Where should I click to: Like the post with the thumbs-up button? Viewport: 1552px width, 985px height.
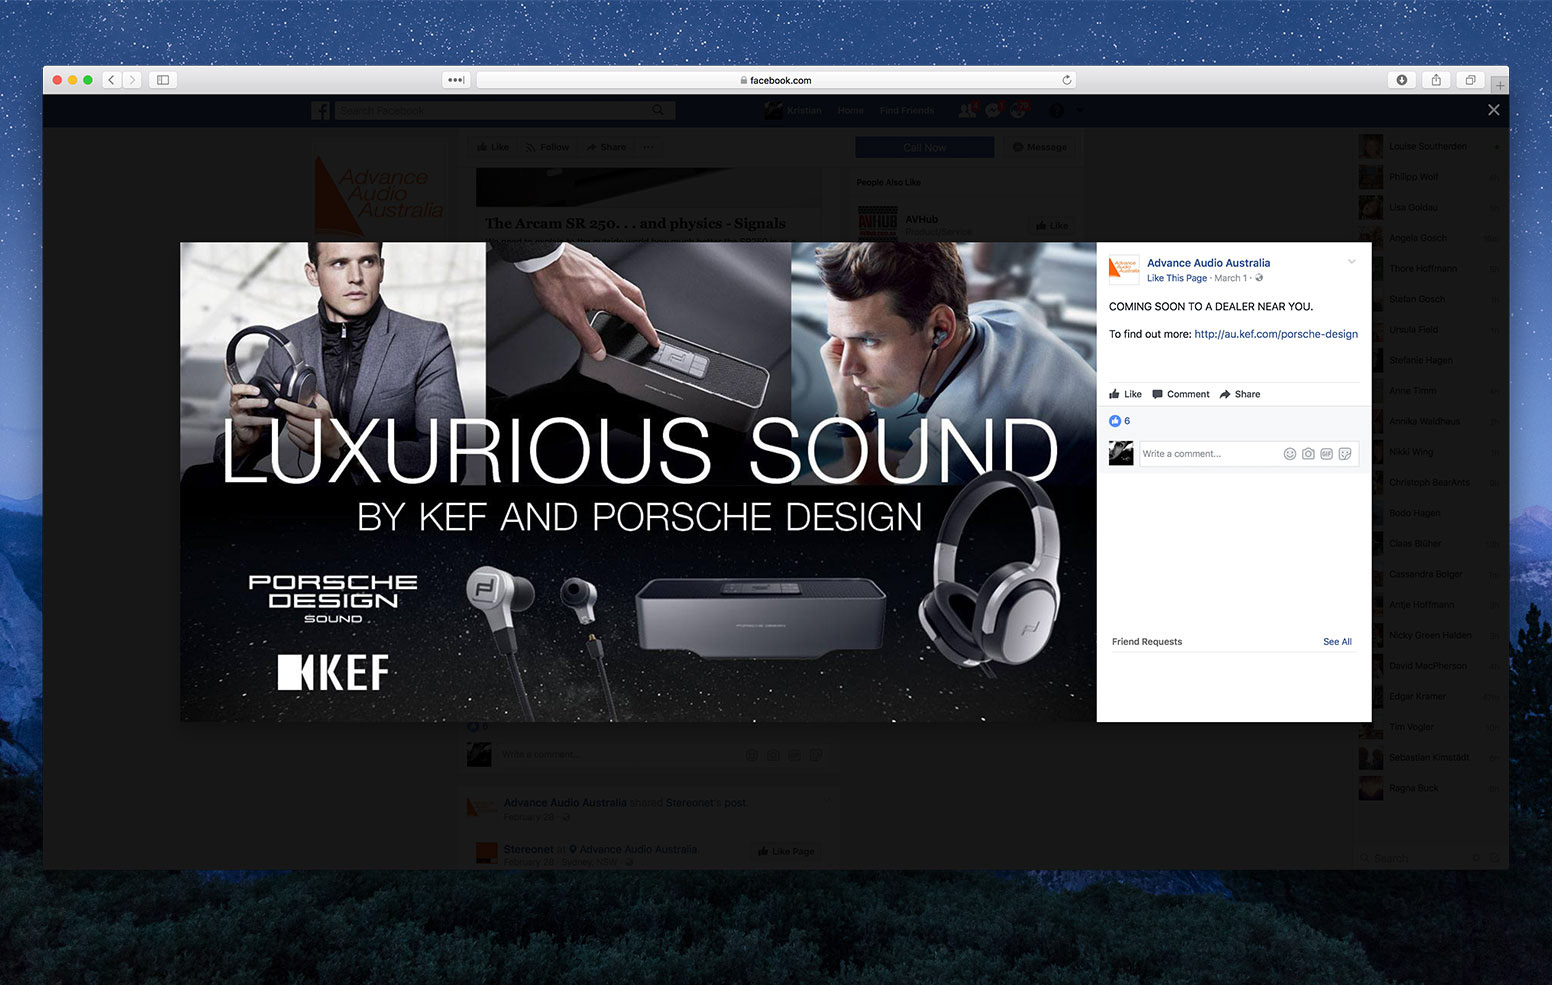point(1125,394)
